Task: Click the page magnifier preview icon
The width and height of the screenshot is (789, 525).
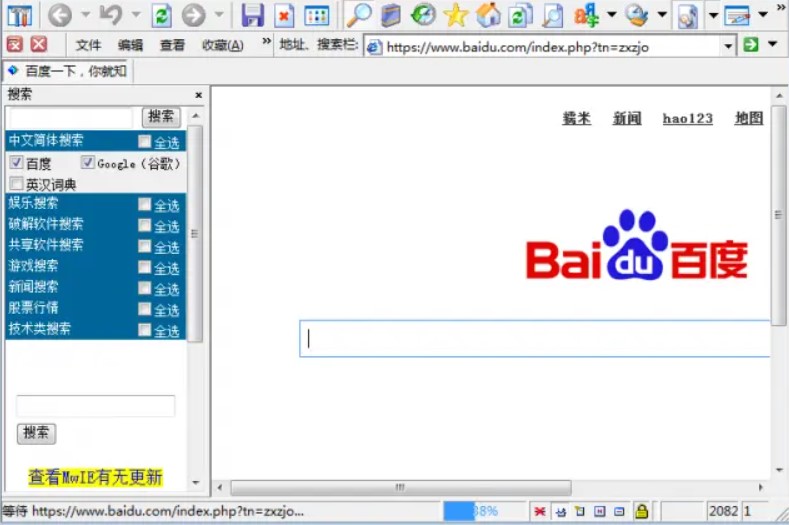Action: point(553,15)
